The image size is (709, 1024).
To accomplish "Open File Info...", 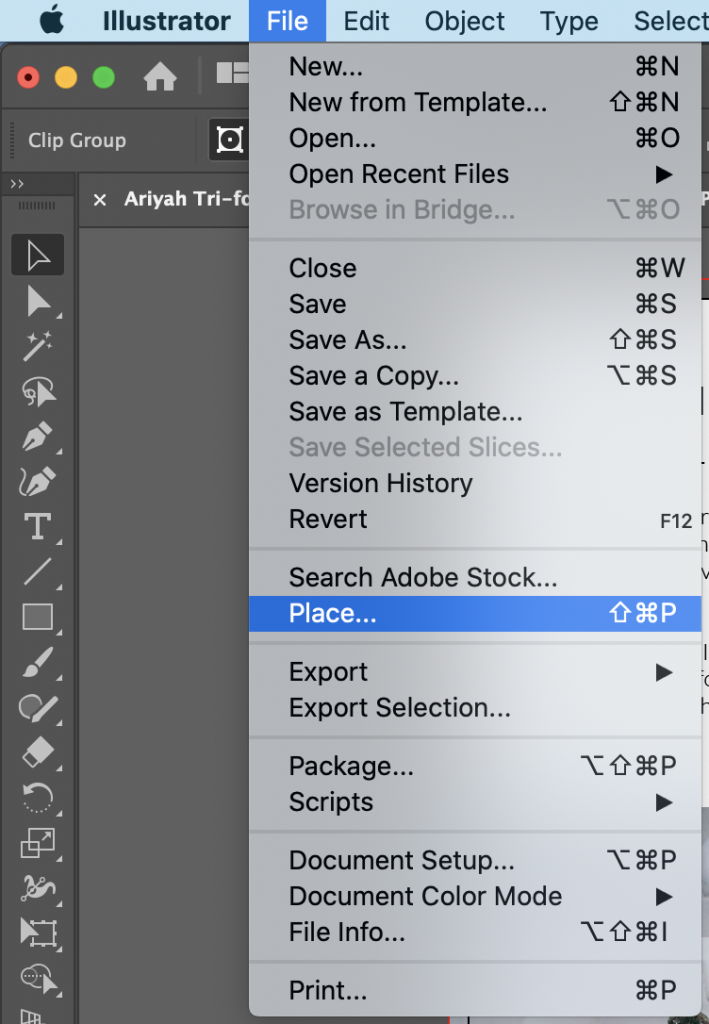I will coord(475,932).
